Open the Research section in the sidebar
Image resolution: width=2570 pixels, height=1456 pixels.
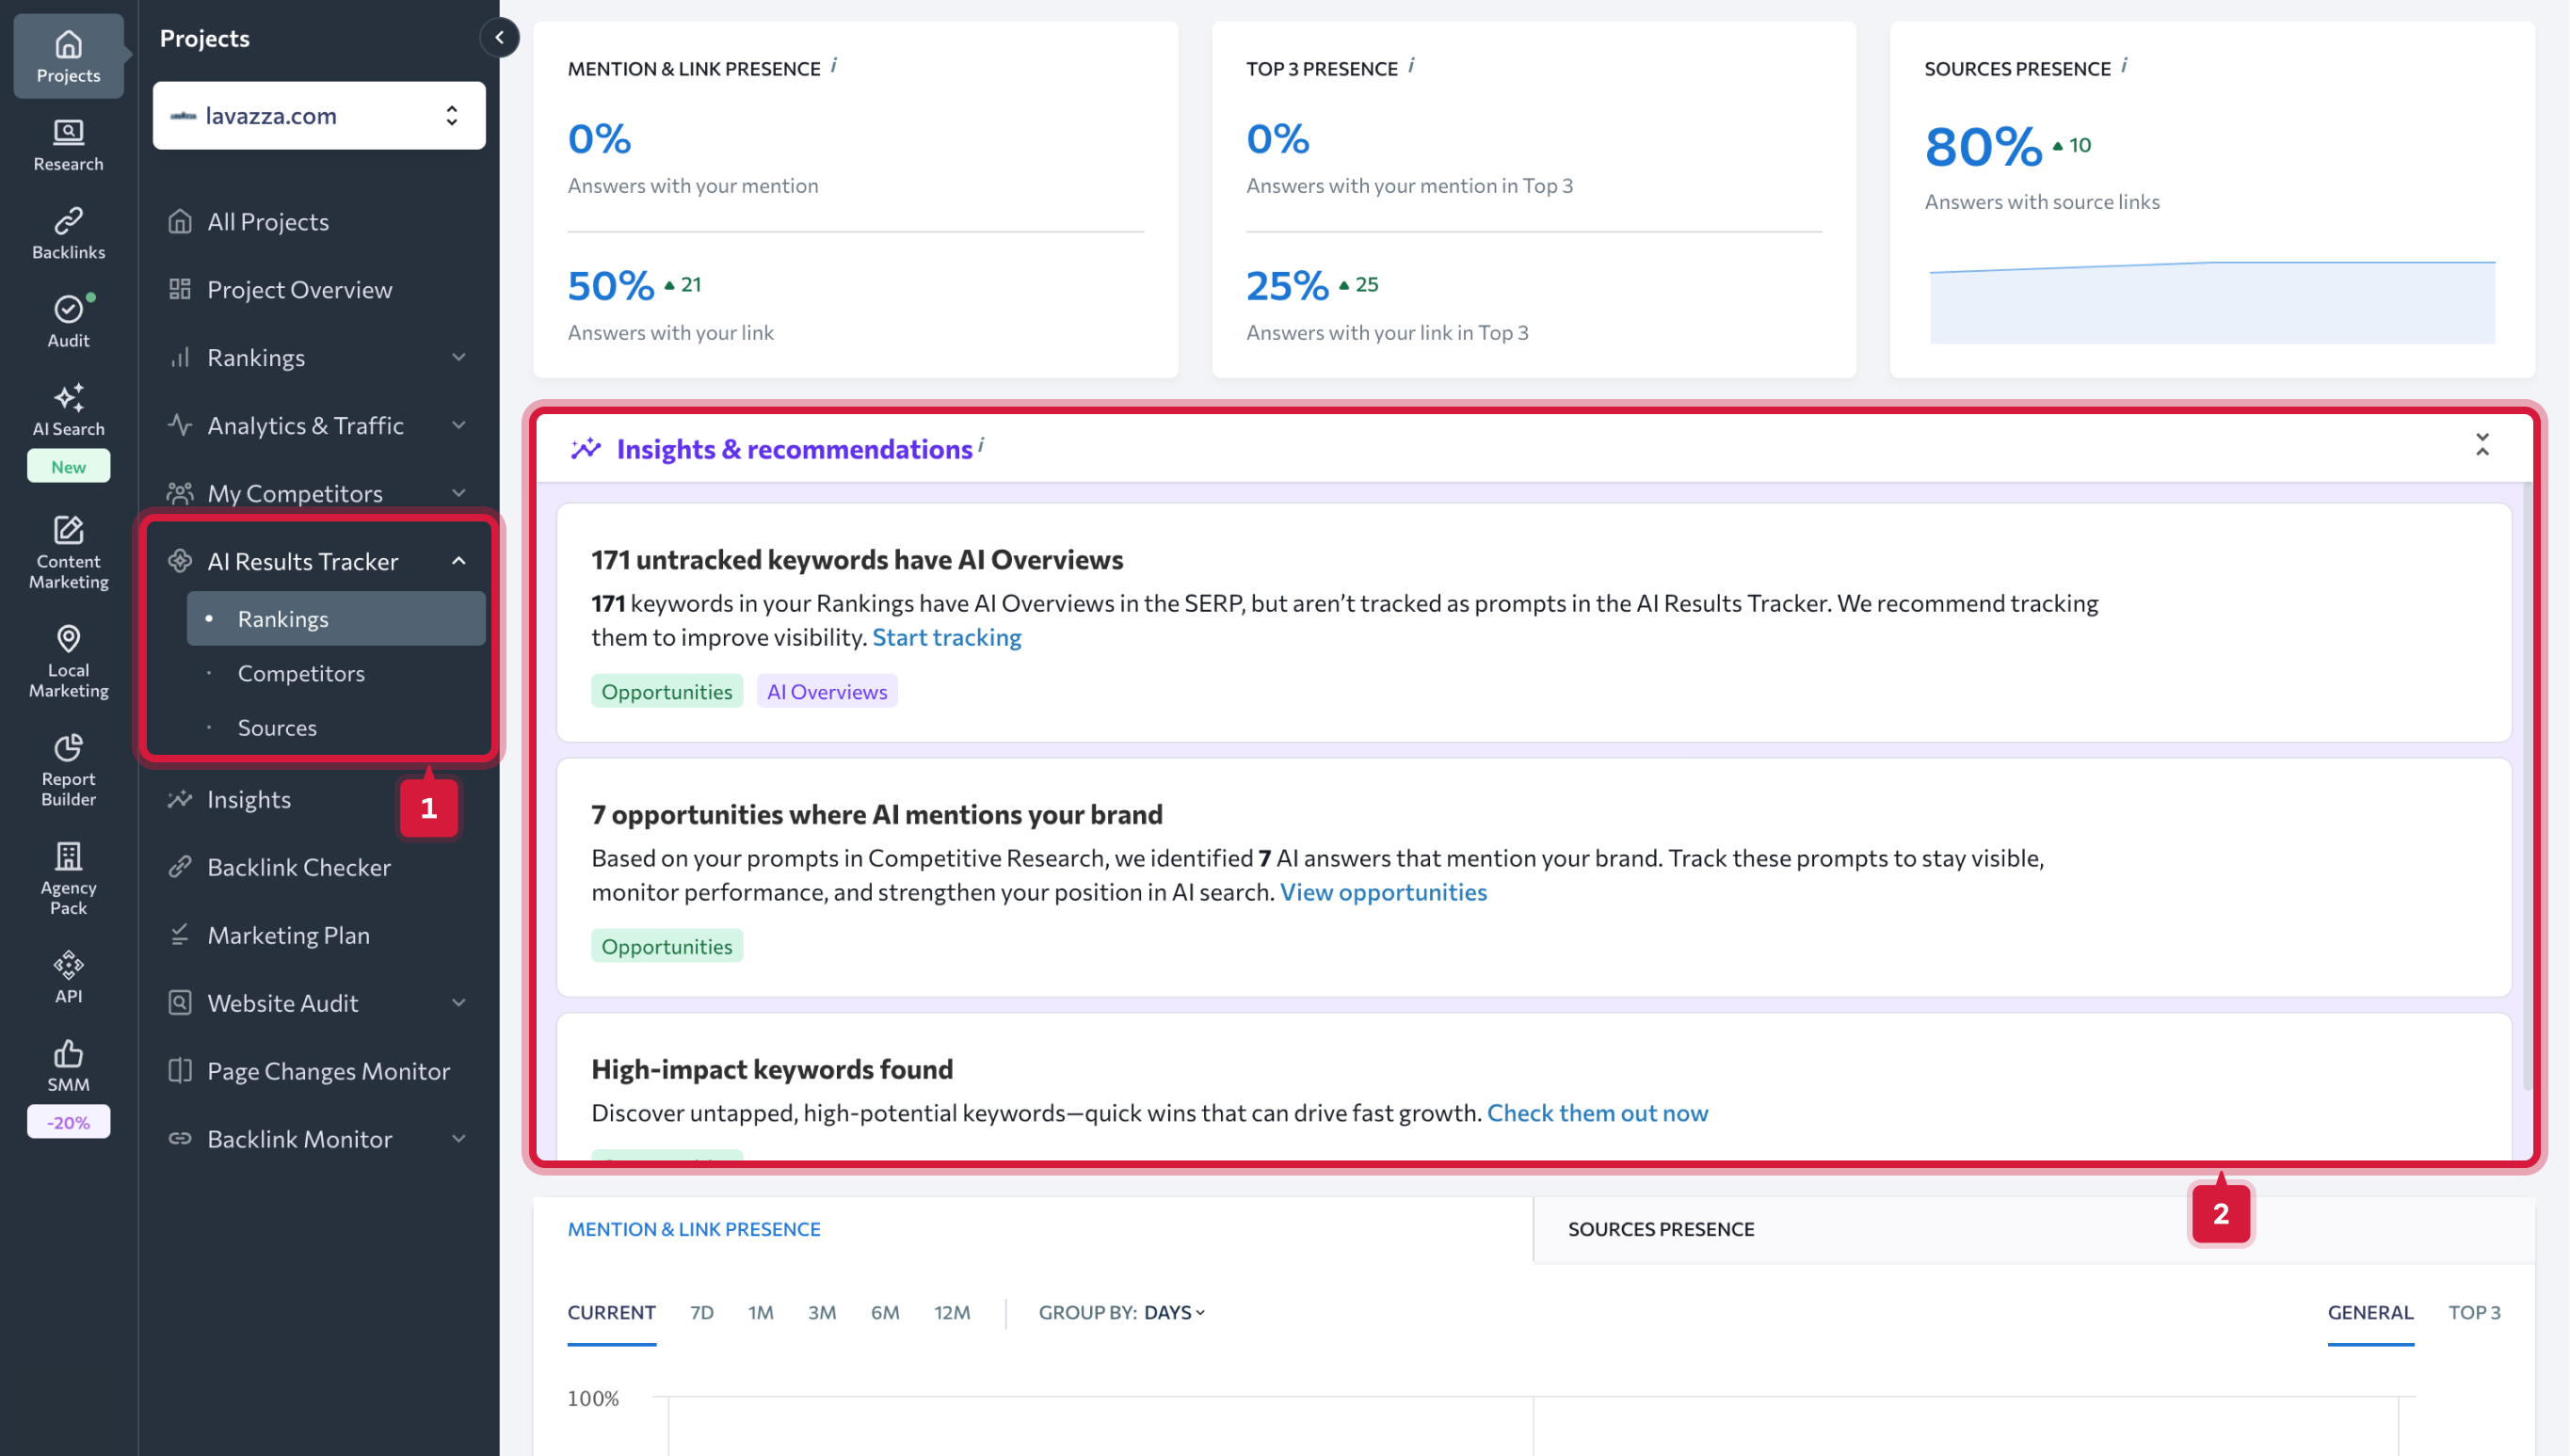[67, 143]
